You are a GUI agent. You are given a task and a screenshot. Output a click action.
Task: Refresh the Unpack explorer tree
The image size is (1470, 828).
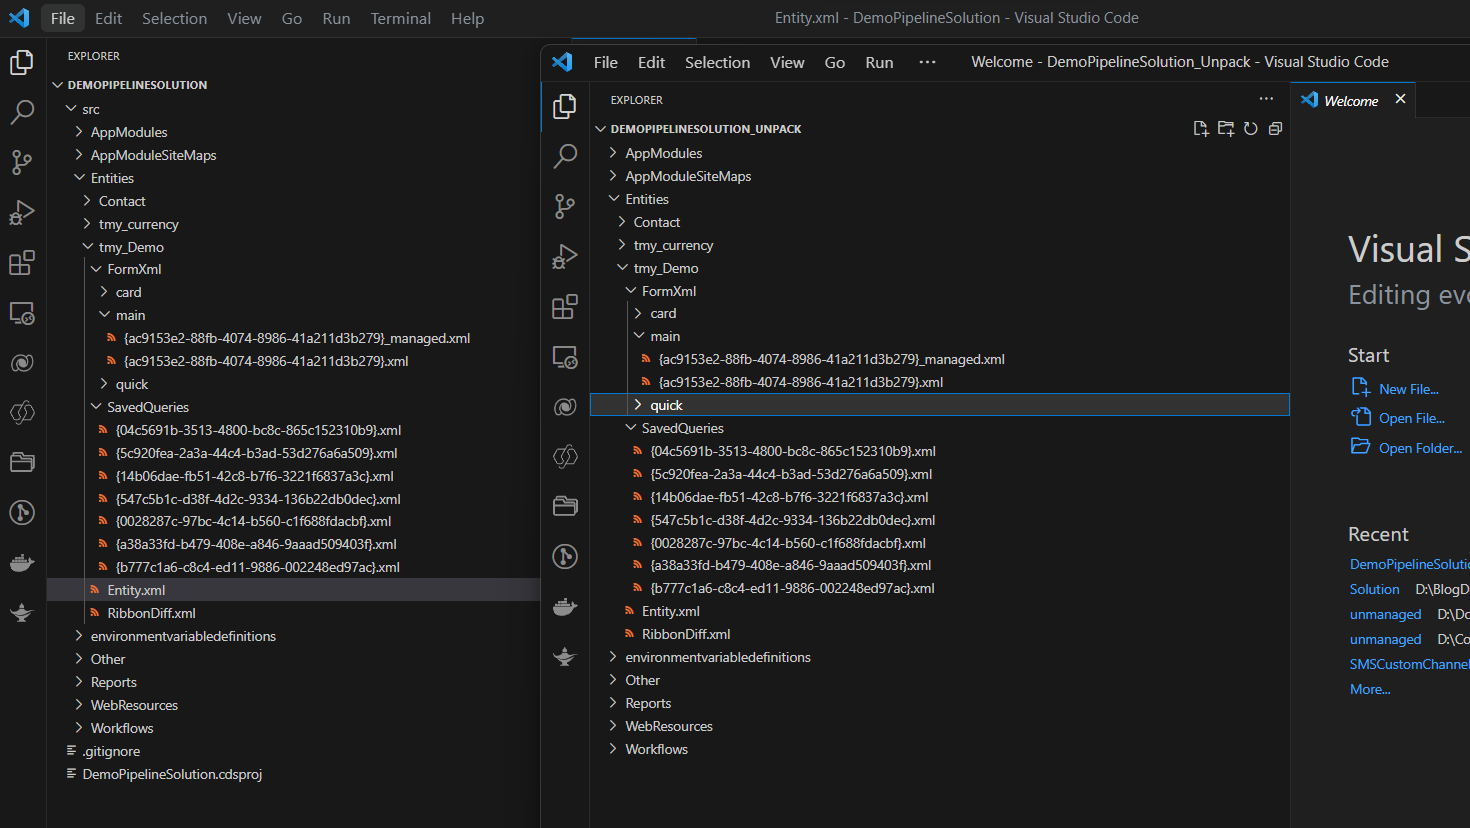pos(1250,129)
